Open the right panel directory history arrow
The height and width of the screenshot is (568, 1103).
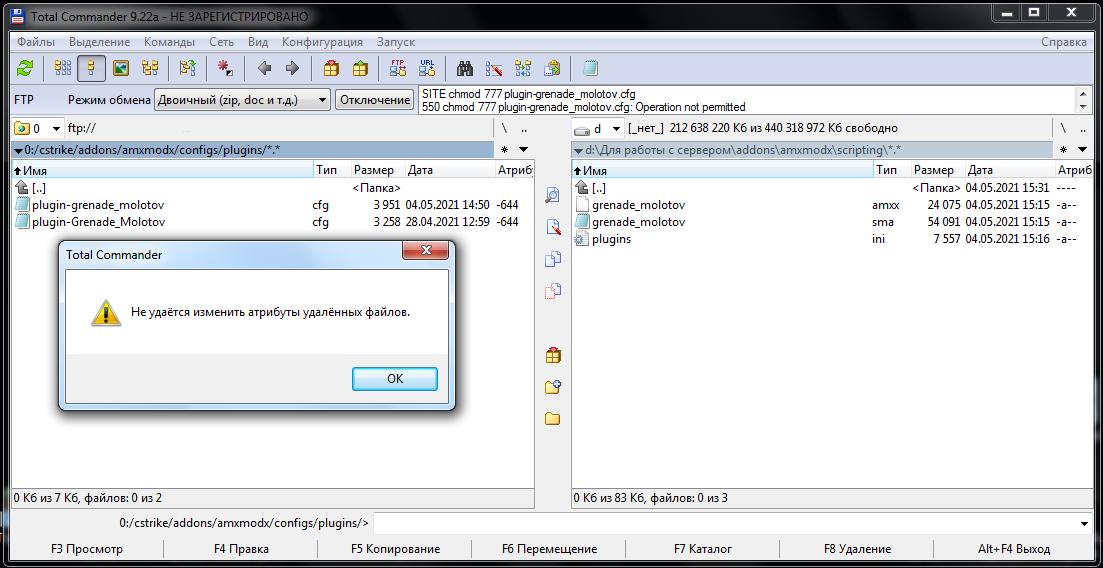(1083, 150)
